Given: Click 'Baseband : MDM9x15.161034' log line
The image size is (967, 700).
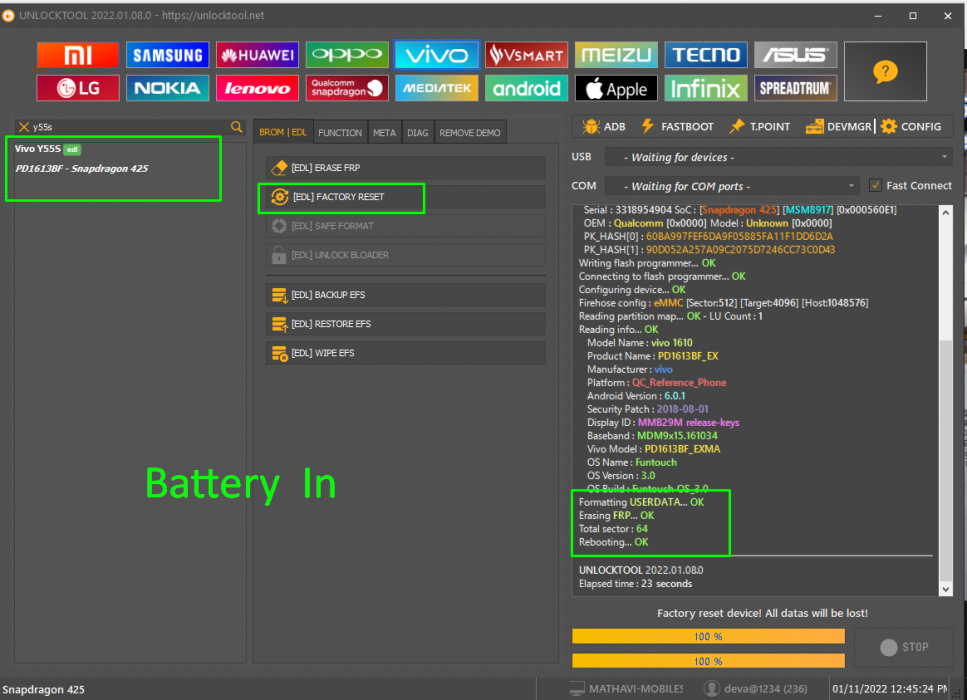Looking at the screenshot, I should [652, 435].
